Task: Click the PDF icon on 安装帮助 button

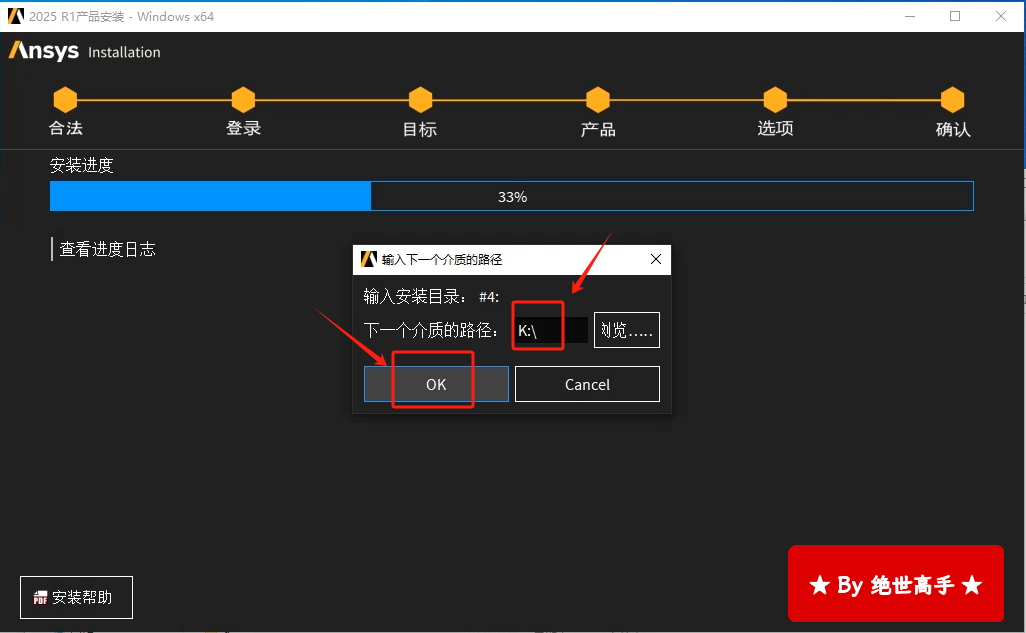Action: [x=41, y=598]
